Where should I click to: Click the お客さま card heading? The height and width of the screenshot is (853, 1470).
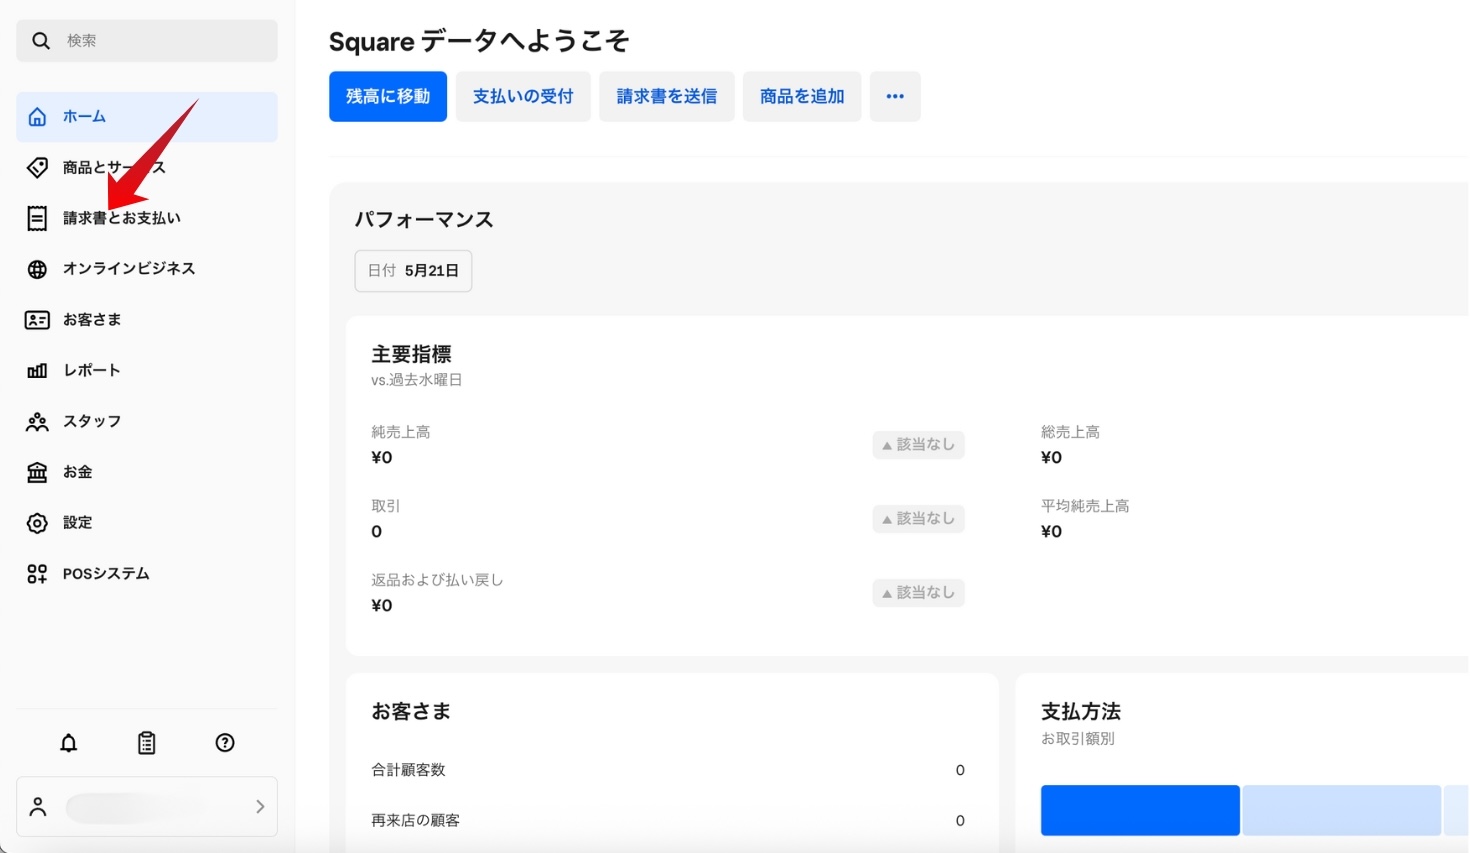click(x=411, y=712)
